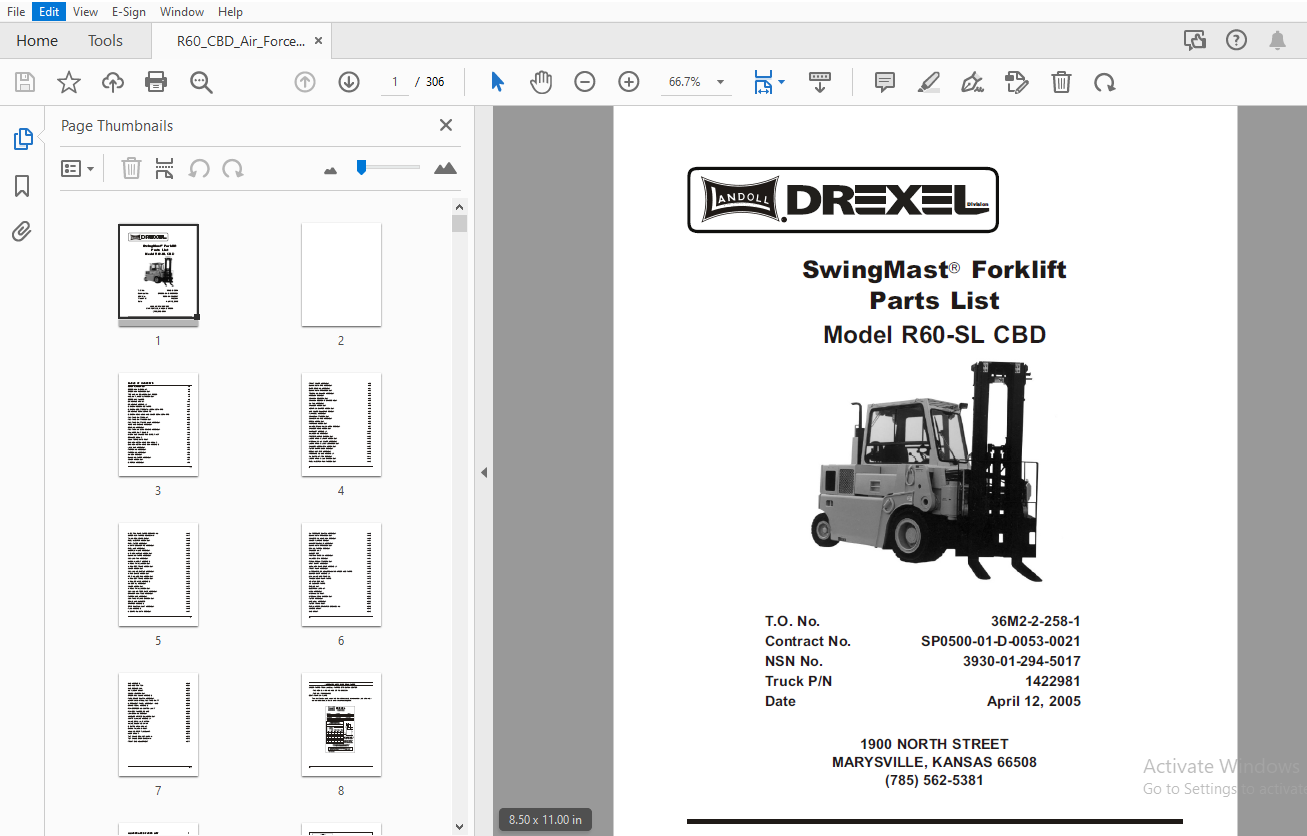Viewport: 1307px width, 836px height.
Task: Select the Highlight text pen
Action: [x=929, y=82]
